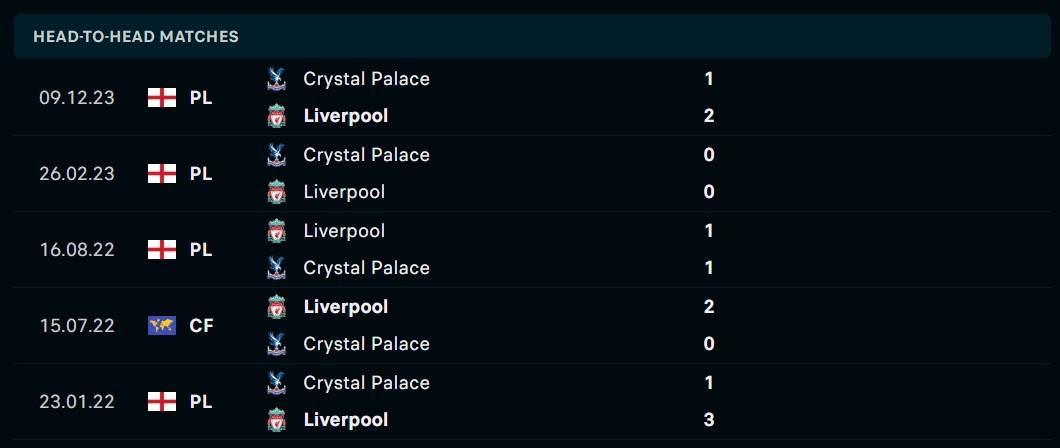Open Crystal Palace team from 26.02.23 match
The image size is (1060, 448).
click(x=366, y=155)
